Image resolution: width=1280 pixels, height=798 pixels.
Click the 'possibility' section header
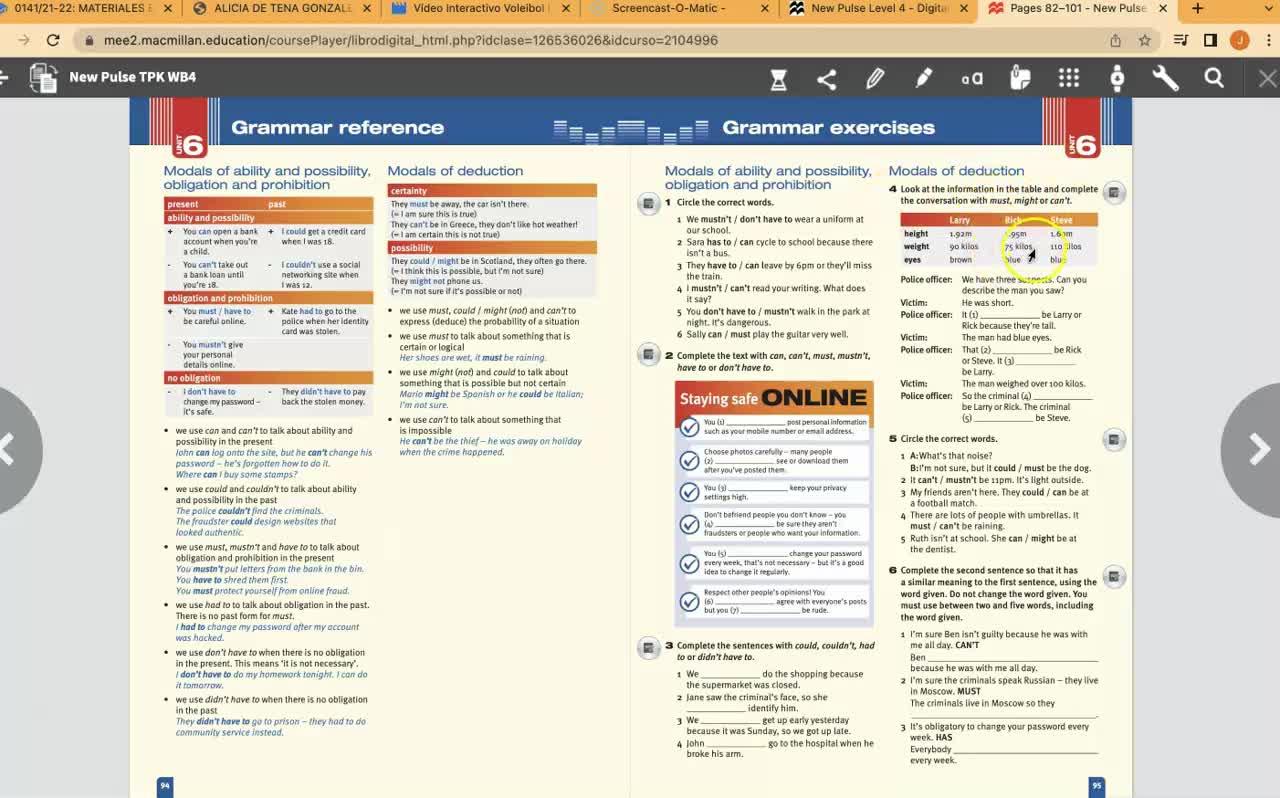point(491,247)
